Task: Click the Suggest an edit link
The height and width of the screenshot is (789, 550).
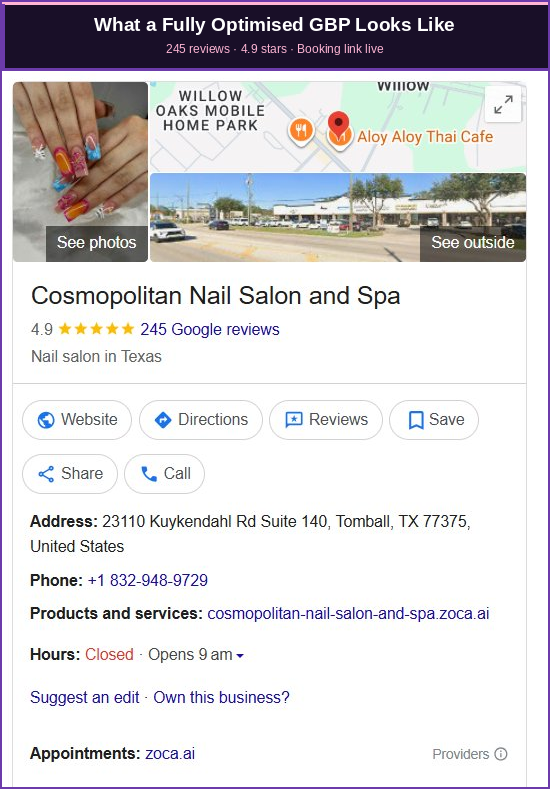Action: point(85,697)
